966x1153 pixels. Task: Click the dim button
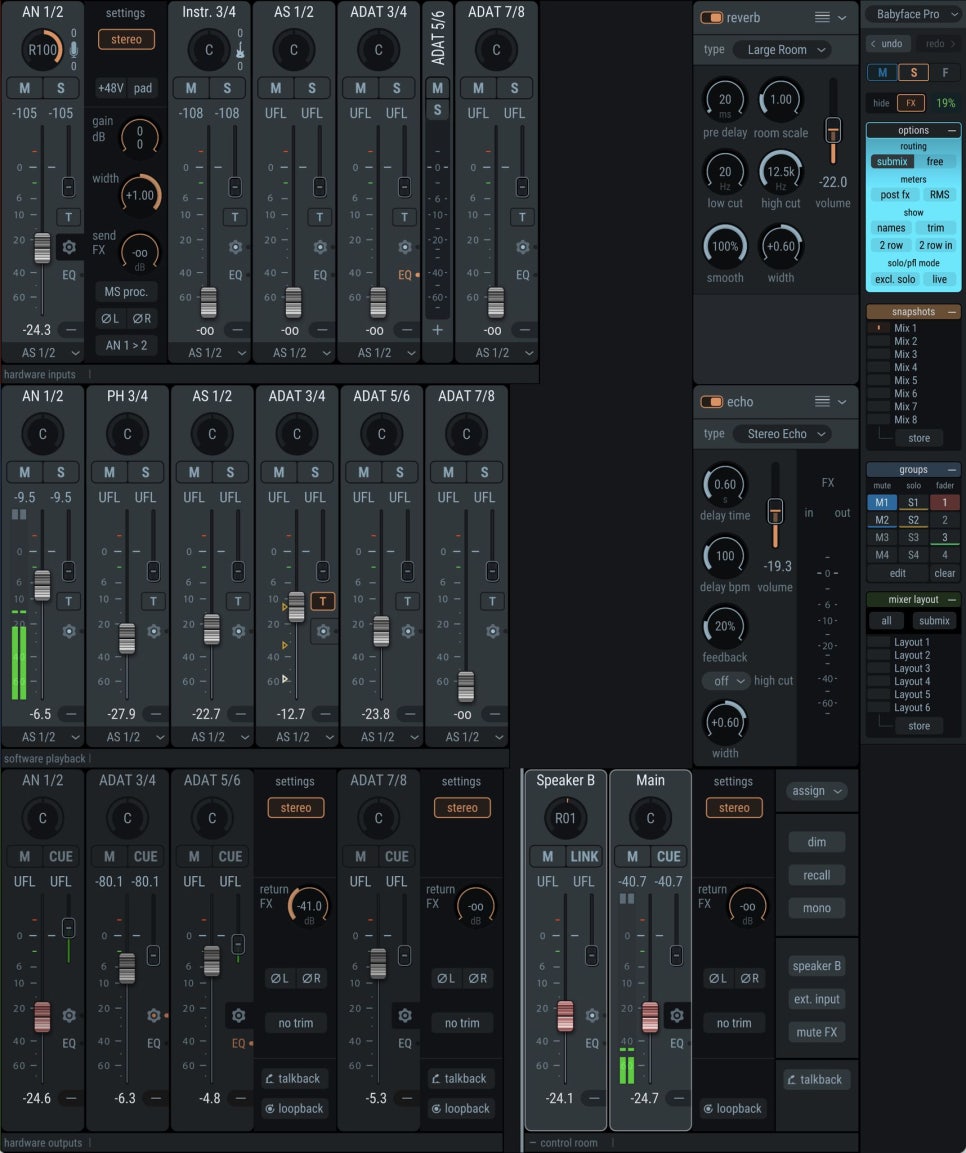tap(817, 842)
